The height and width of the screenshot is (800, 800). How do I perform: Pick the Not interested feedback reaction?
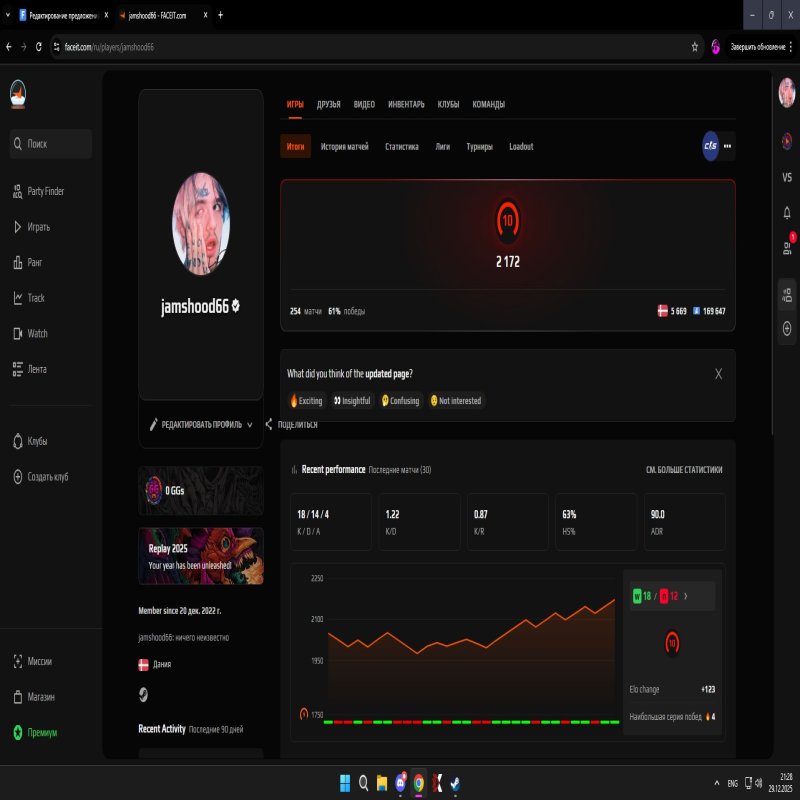click(x=454, y=400)
